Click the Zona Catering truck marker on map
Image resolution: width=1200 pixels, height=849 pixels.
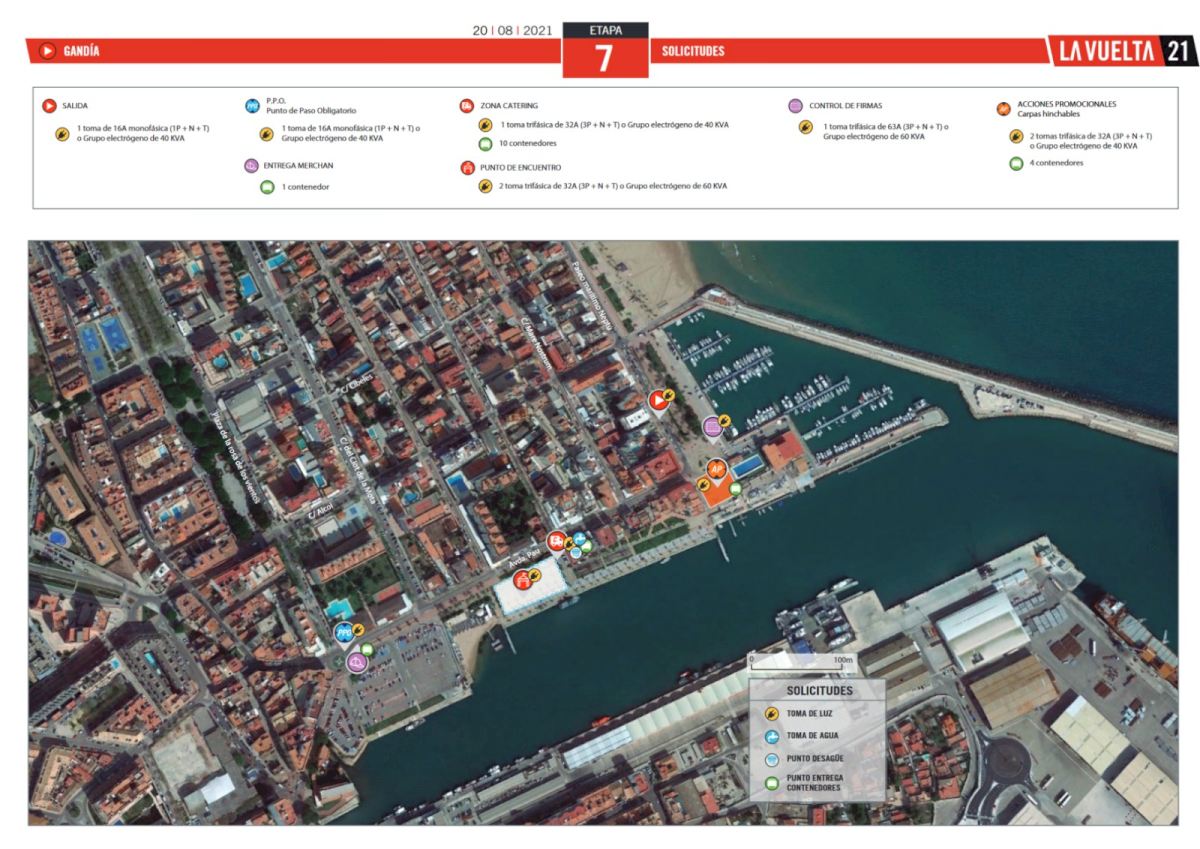coord(555,543)
